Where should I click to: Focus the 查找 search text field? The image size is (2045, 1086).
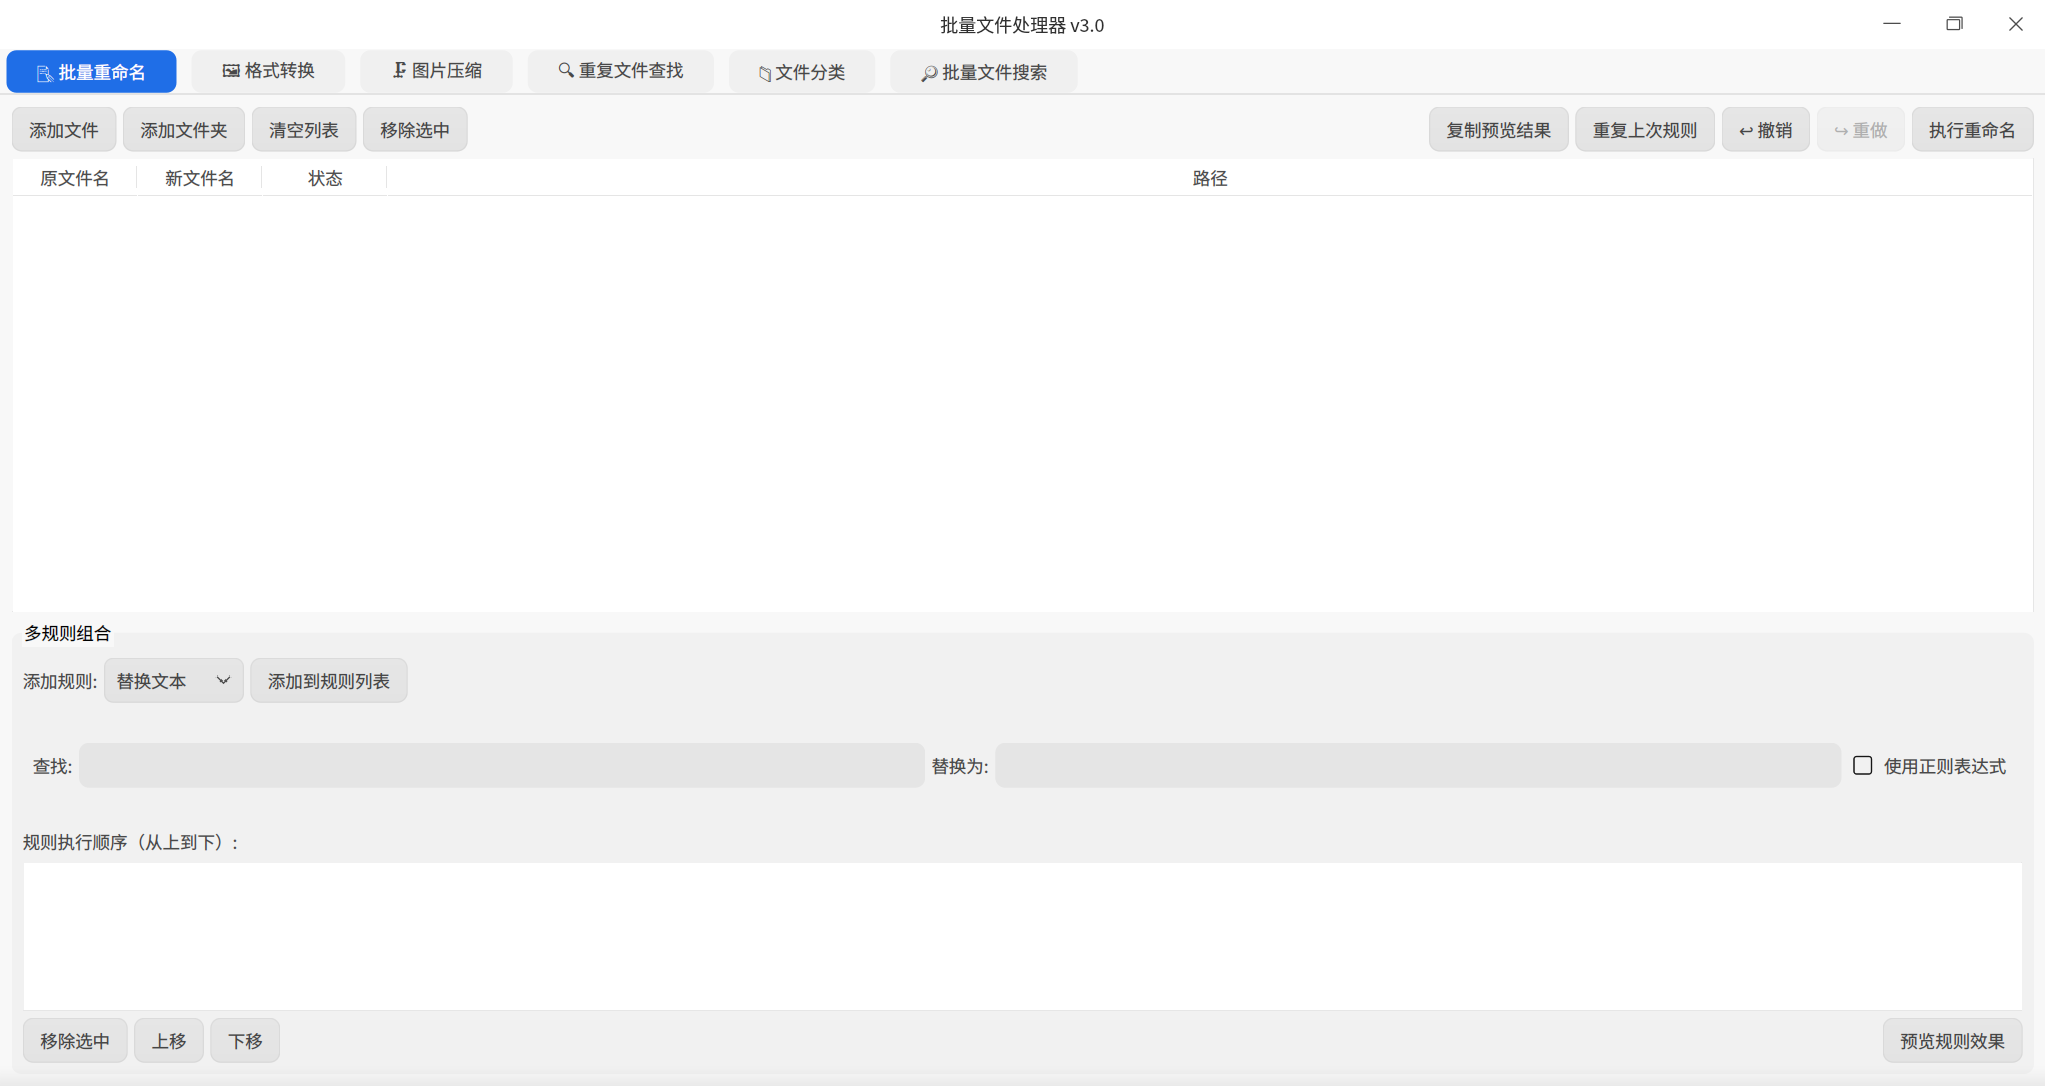click(x=502, y=765)
